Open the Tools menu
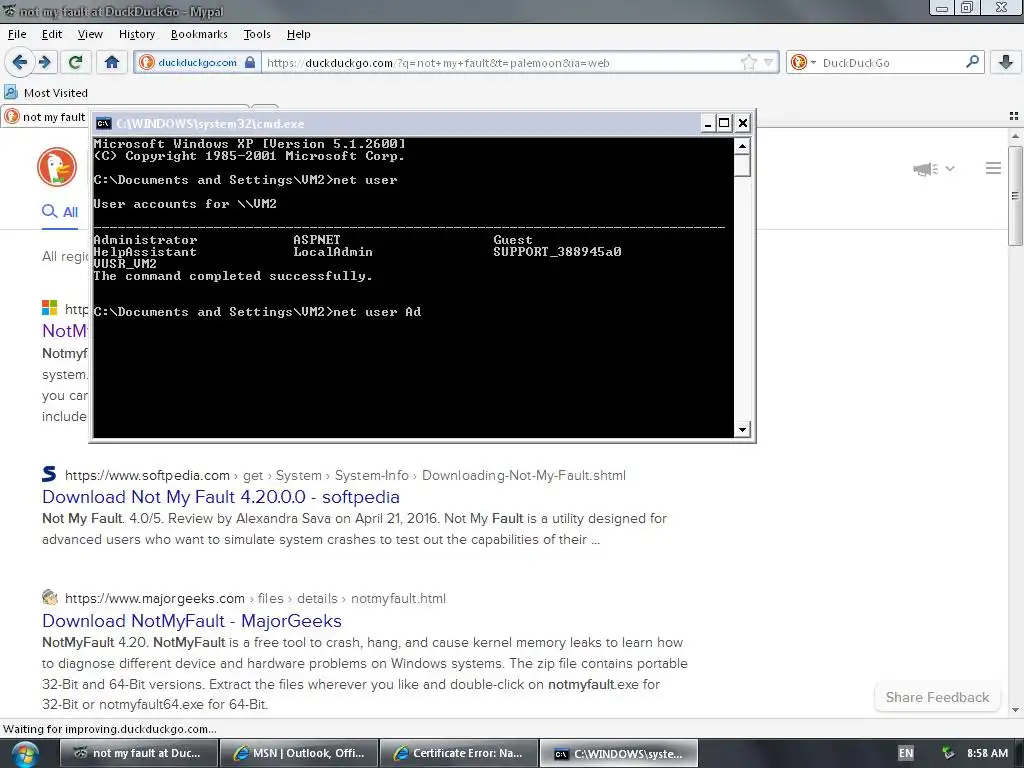The image size is (1024, 768). click(257, 34)
